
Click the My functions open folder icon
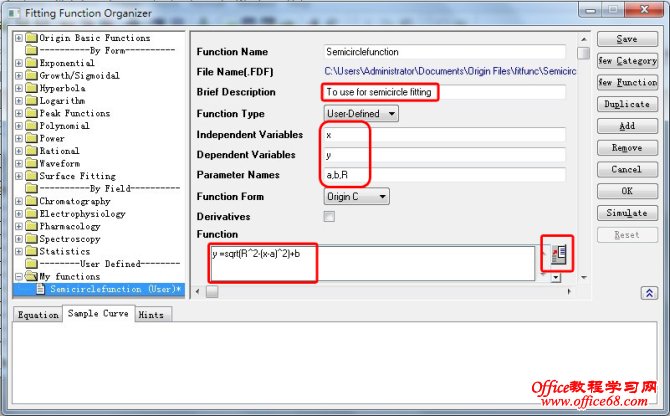(x=31, y=276)
